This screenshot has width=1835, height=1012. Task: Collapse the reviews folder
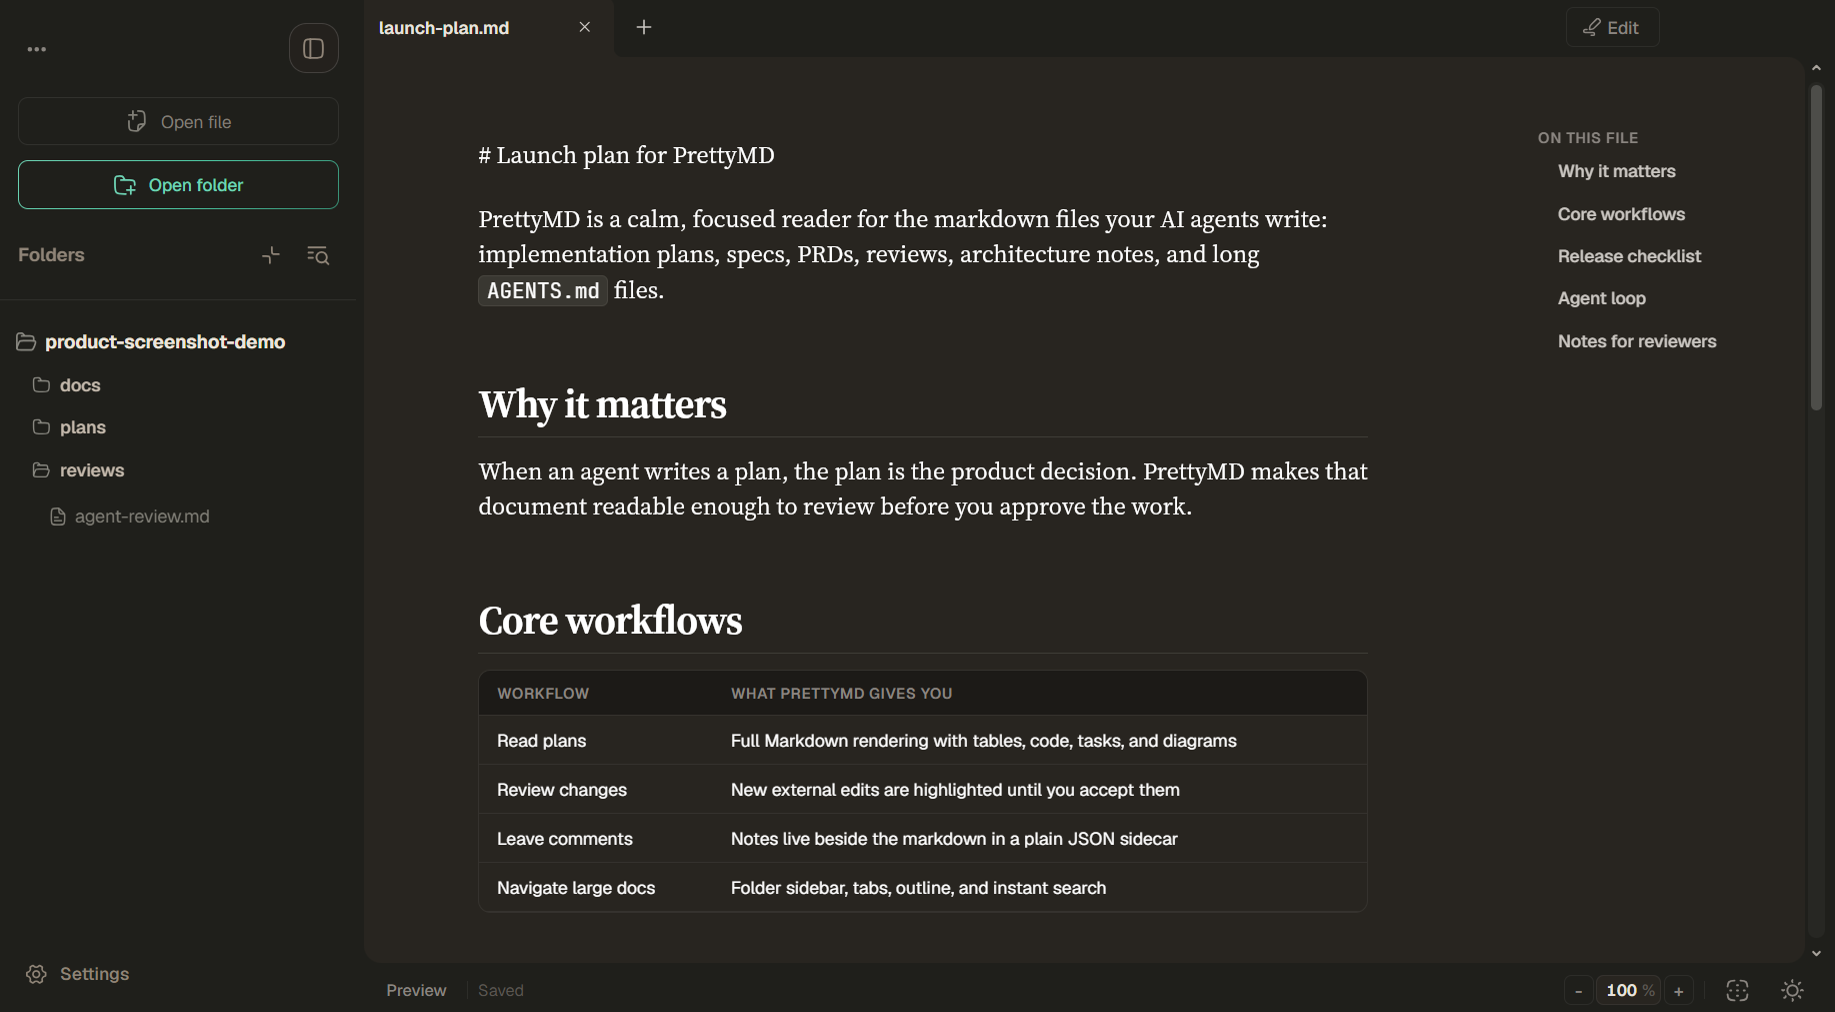78,470
